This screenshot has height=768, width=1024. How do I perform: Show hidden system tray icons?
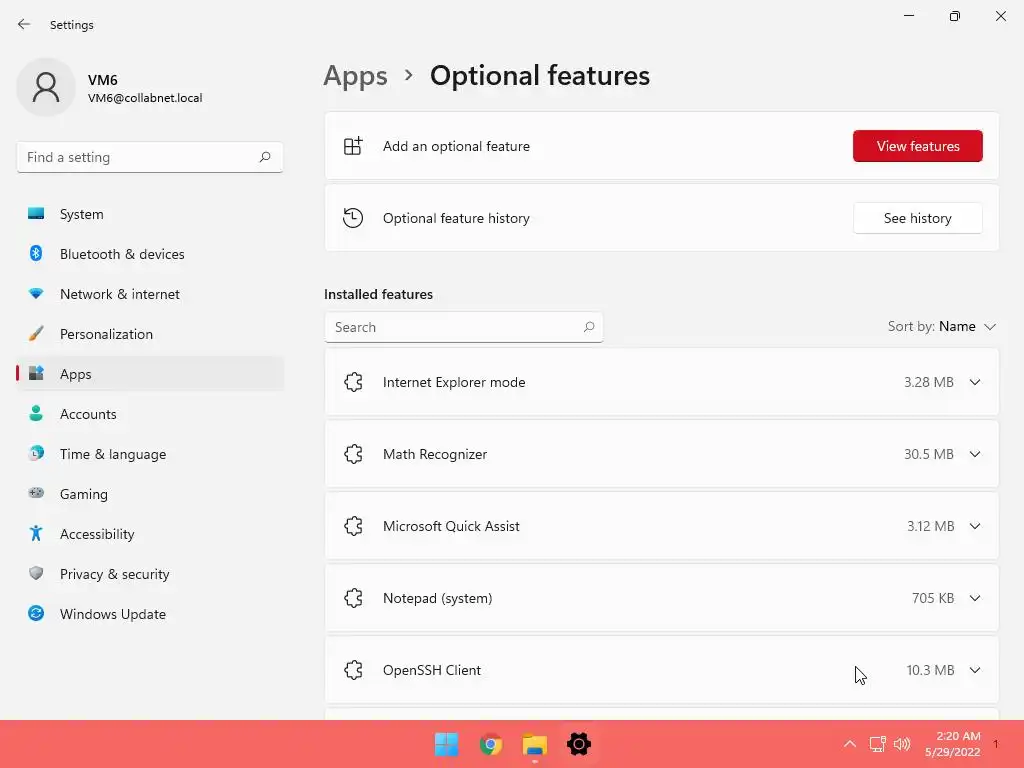[850, 743]
